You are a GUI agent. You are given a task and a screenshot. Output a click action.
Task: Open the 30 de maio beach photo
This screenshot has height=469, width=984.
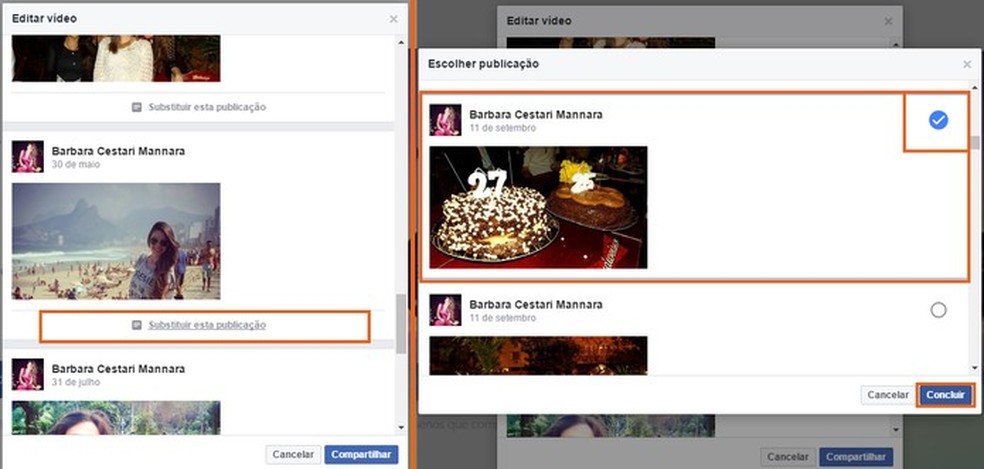tap(116, 241)
